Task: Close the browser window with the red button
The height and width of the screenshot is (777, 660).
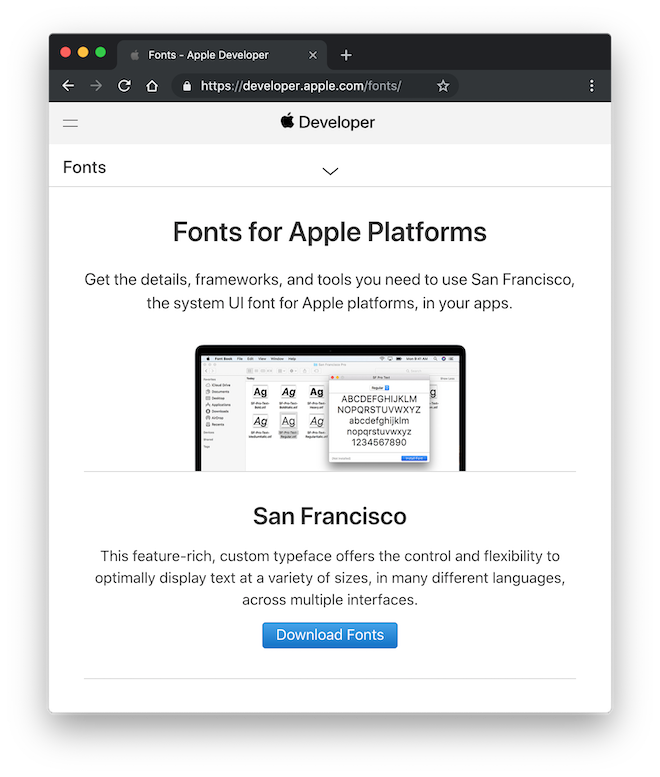Action: tap(66, 52)
